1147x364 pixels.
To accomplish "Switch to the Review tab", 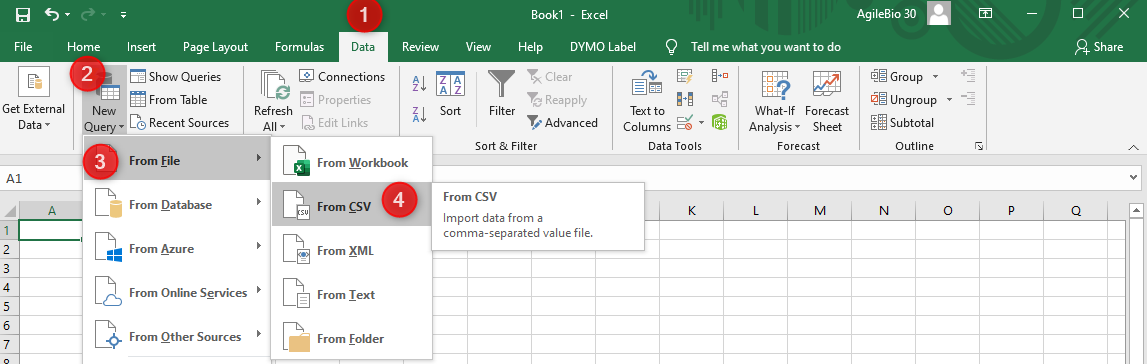I will tap(421, 47).
